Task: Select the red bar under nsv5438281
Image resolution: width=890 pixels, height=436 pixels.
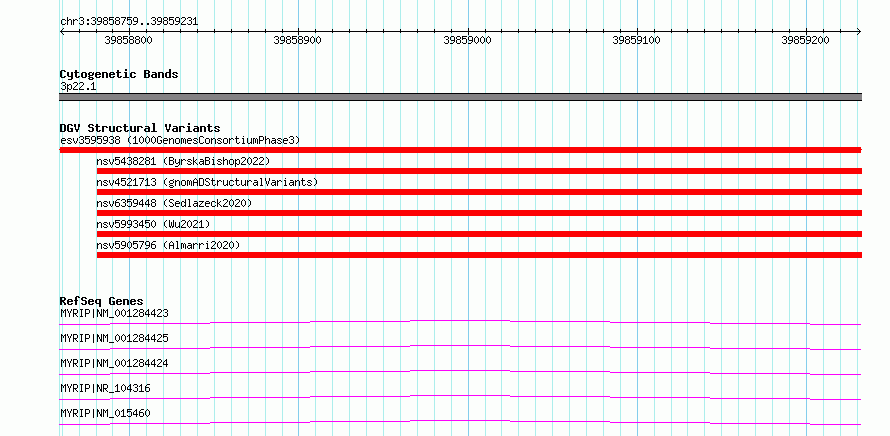Action: [479, 171]
